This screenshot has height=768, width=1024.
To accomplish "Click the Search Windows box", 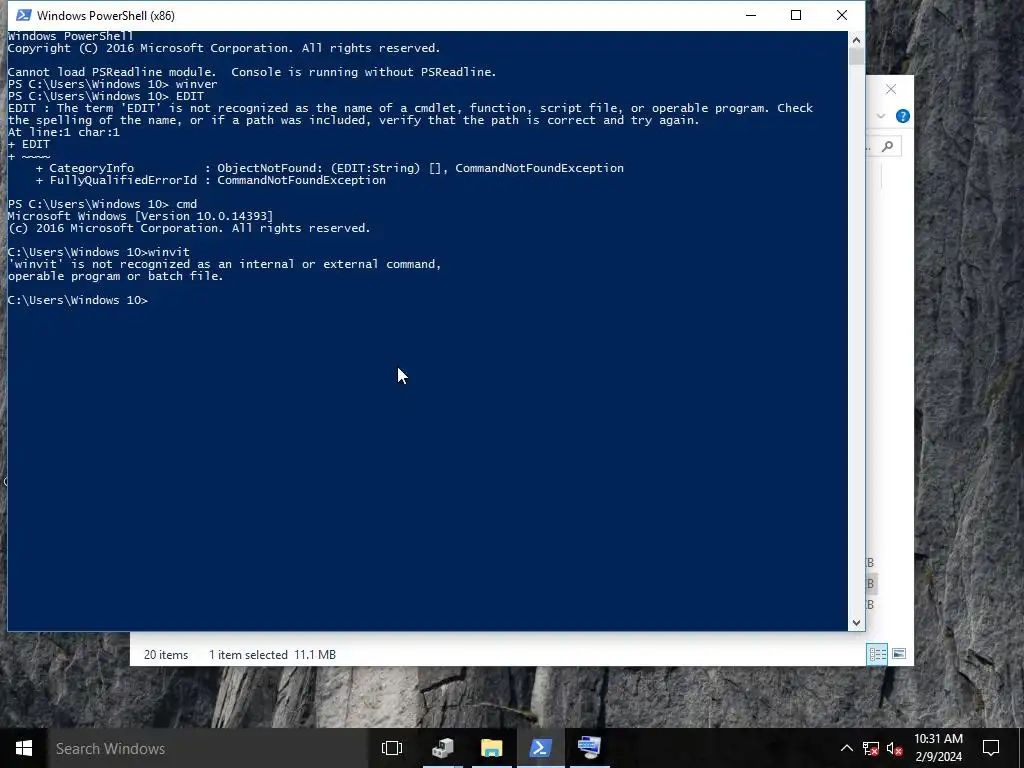I will [206, 748].
